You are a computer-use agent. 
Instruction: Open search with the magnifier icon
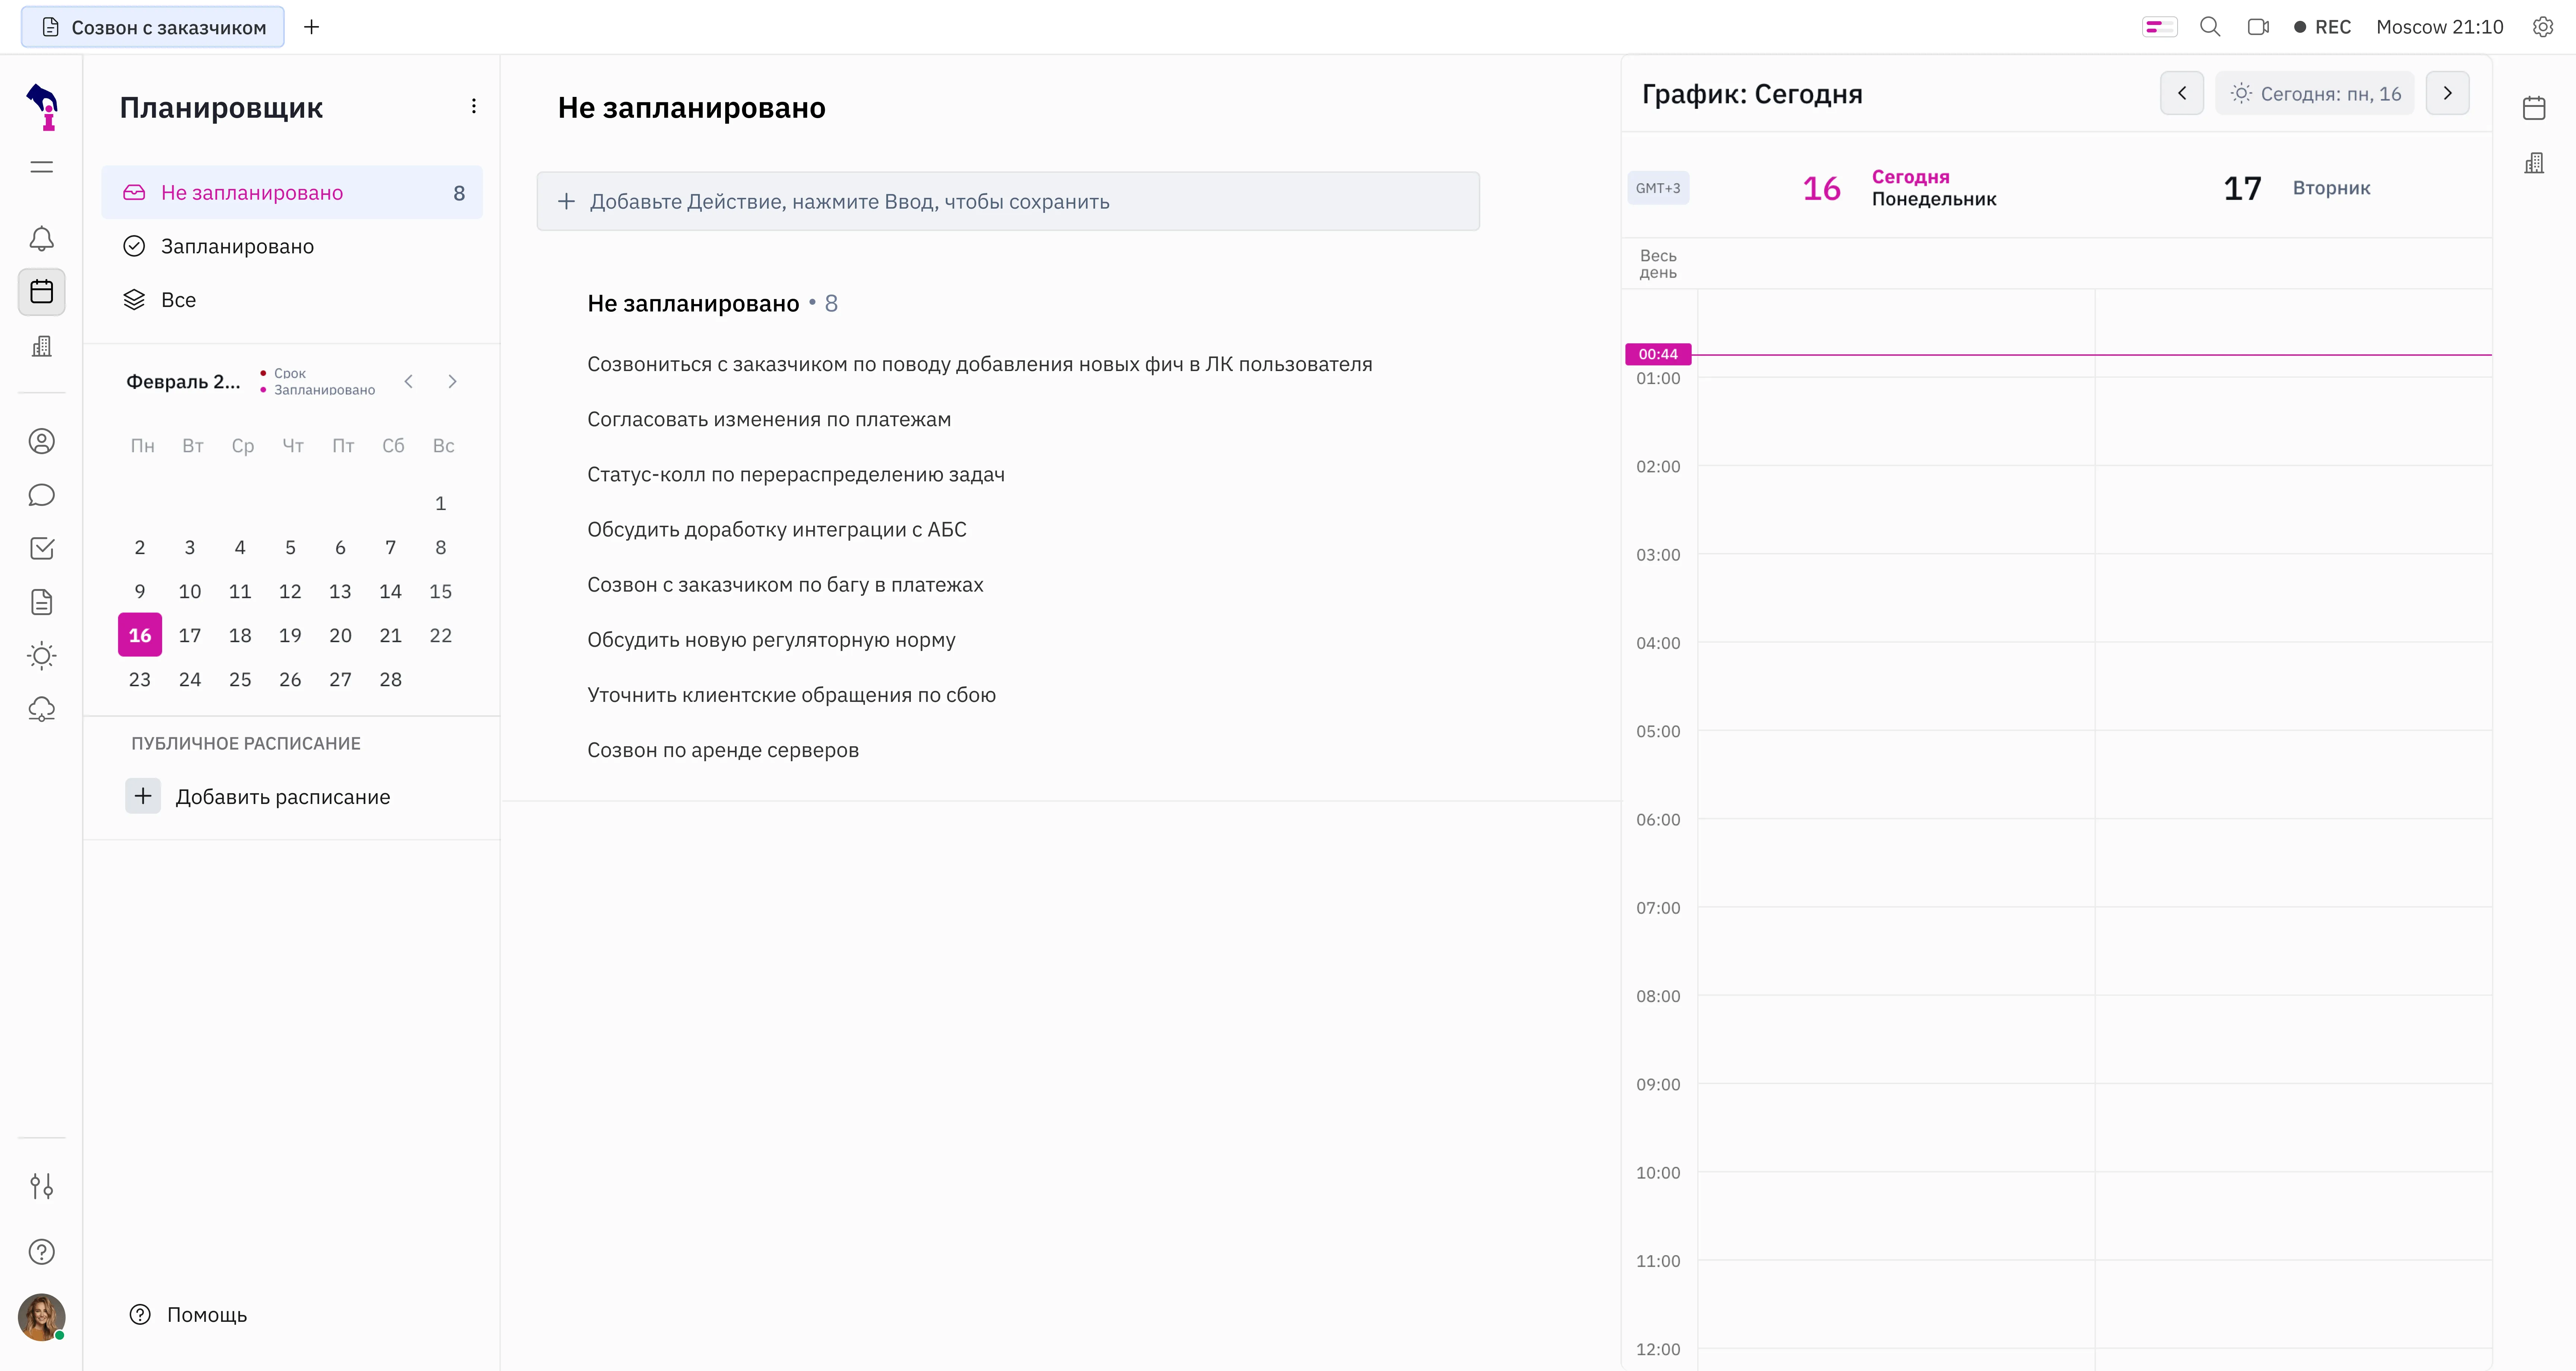click(x=2210, y=27)
